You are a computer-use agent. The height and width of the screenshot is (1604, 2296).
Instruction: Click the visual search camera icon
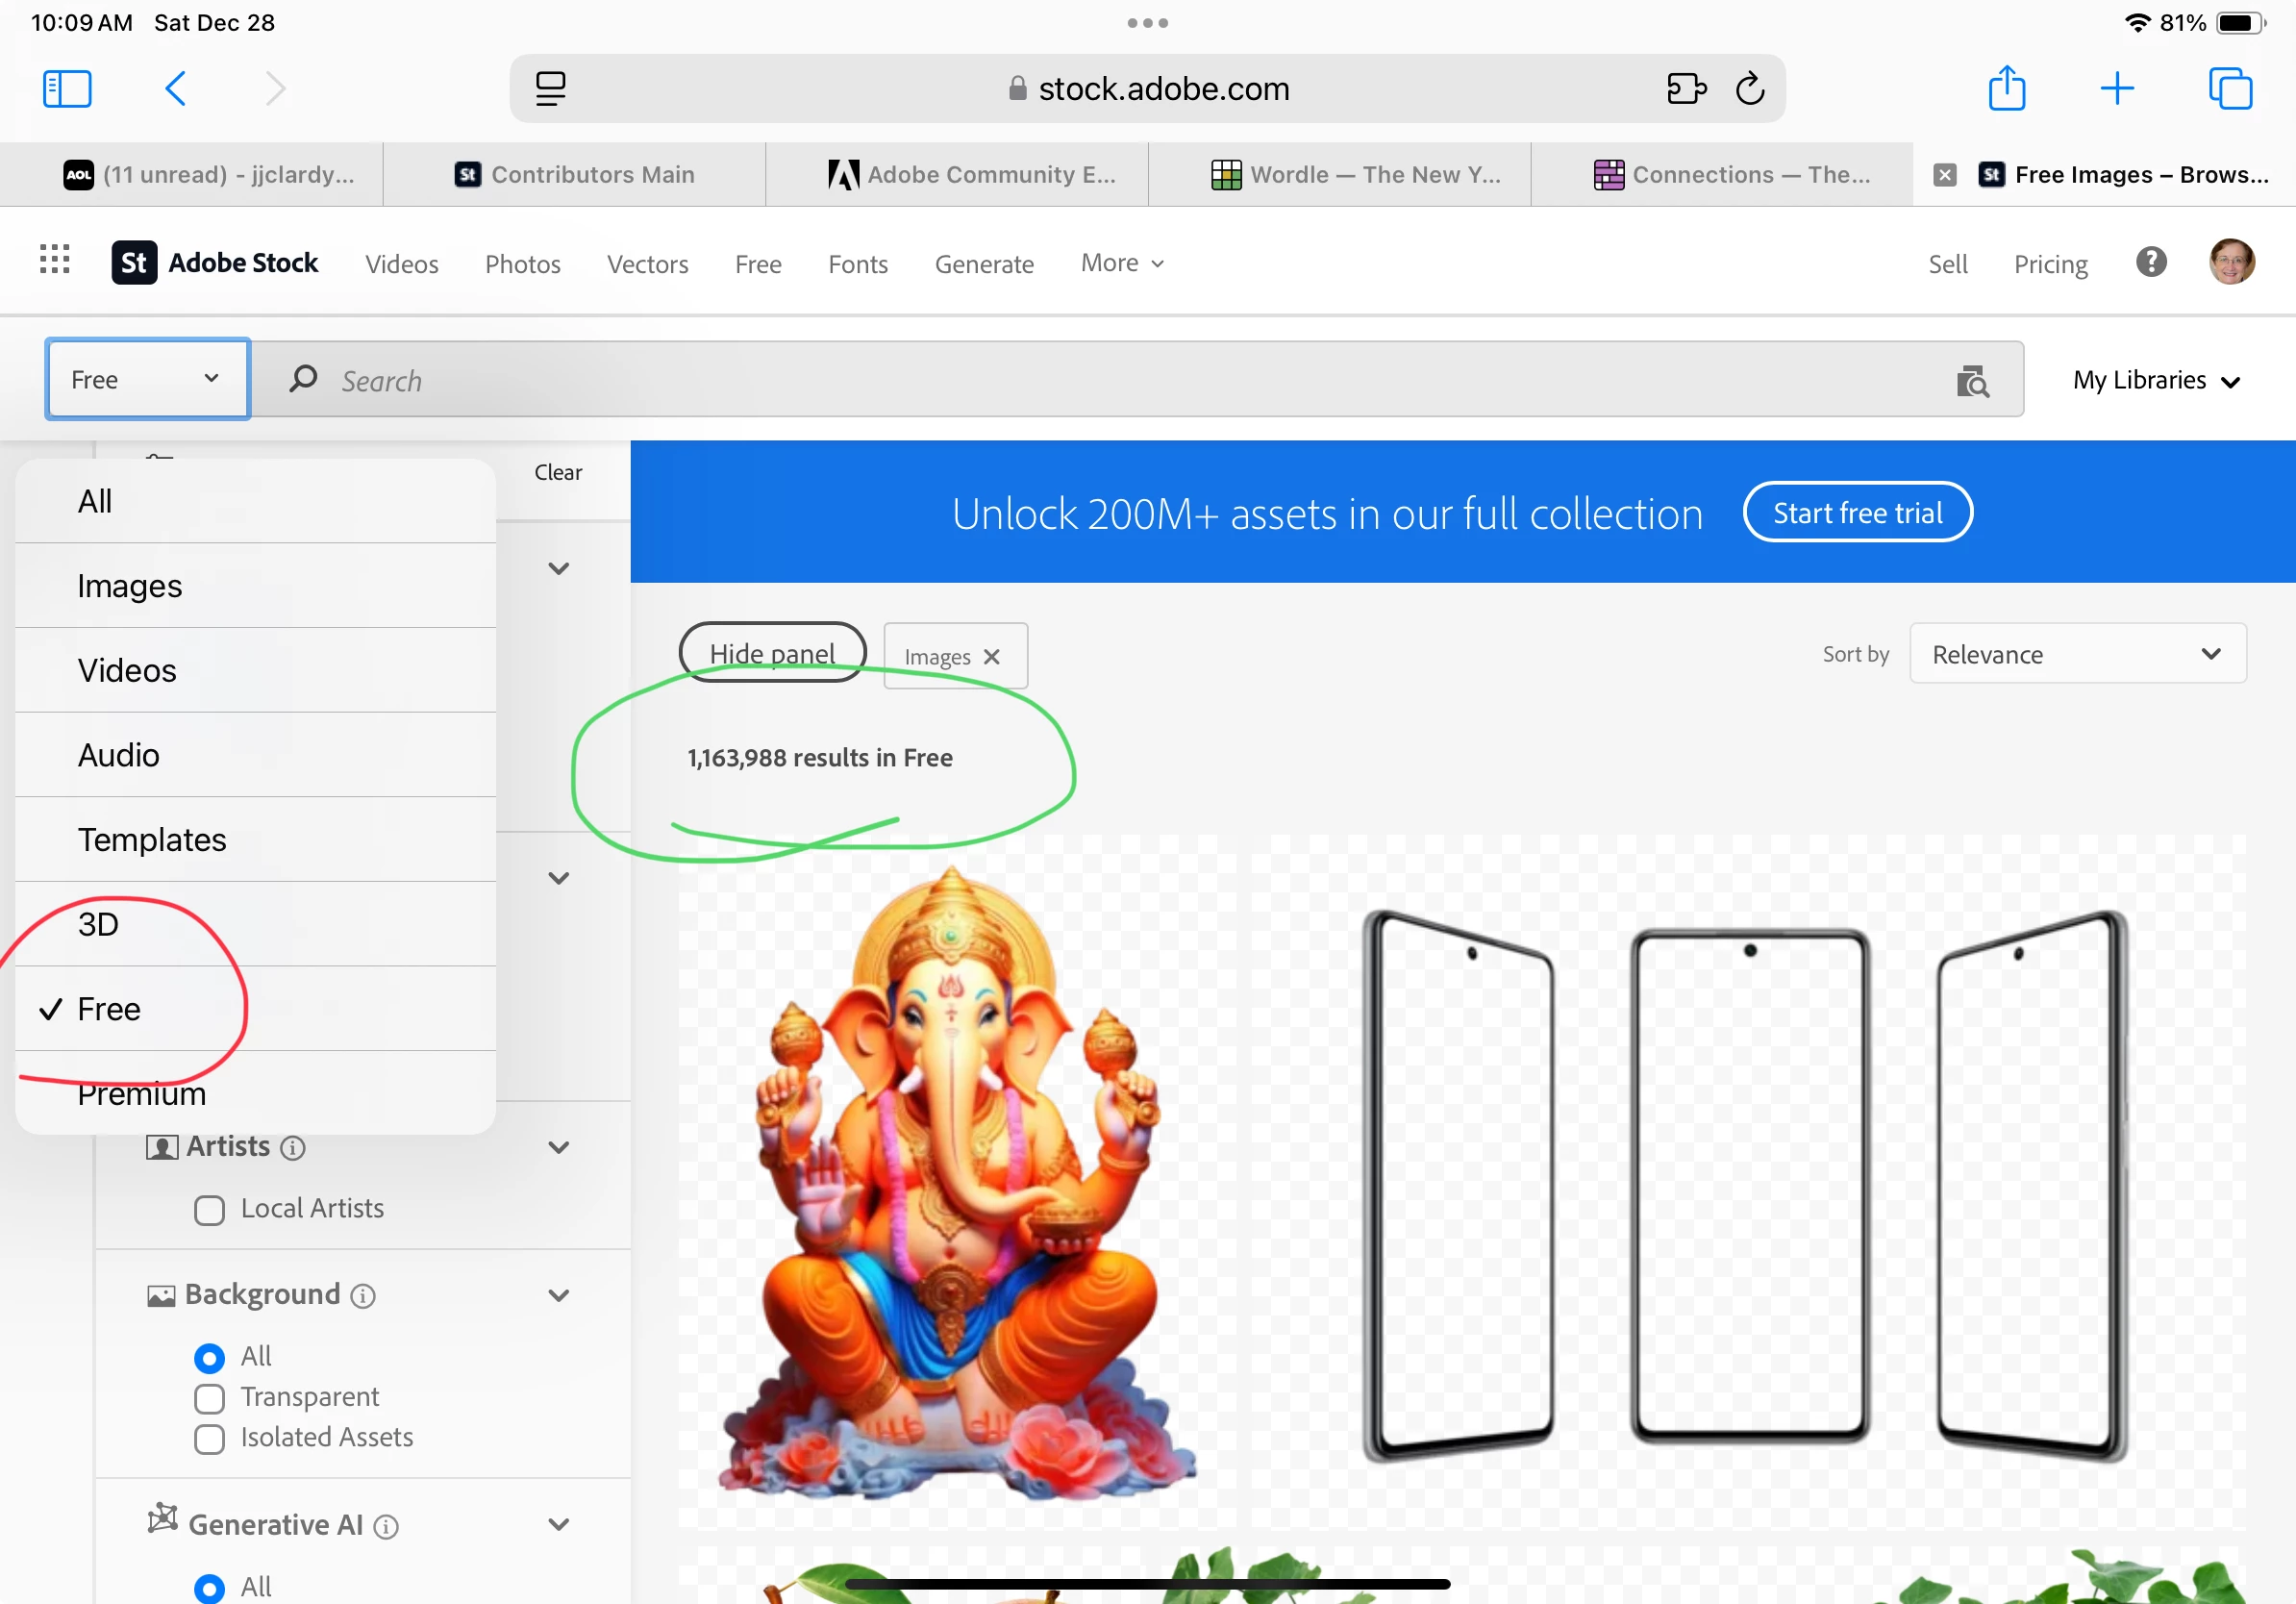tap(1971, 381)
